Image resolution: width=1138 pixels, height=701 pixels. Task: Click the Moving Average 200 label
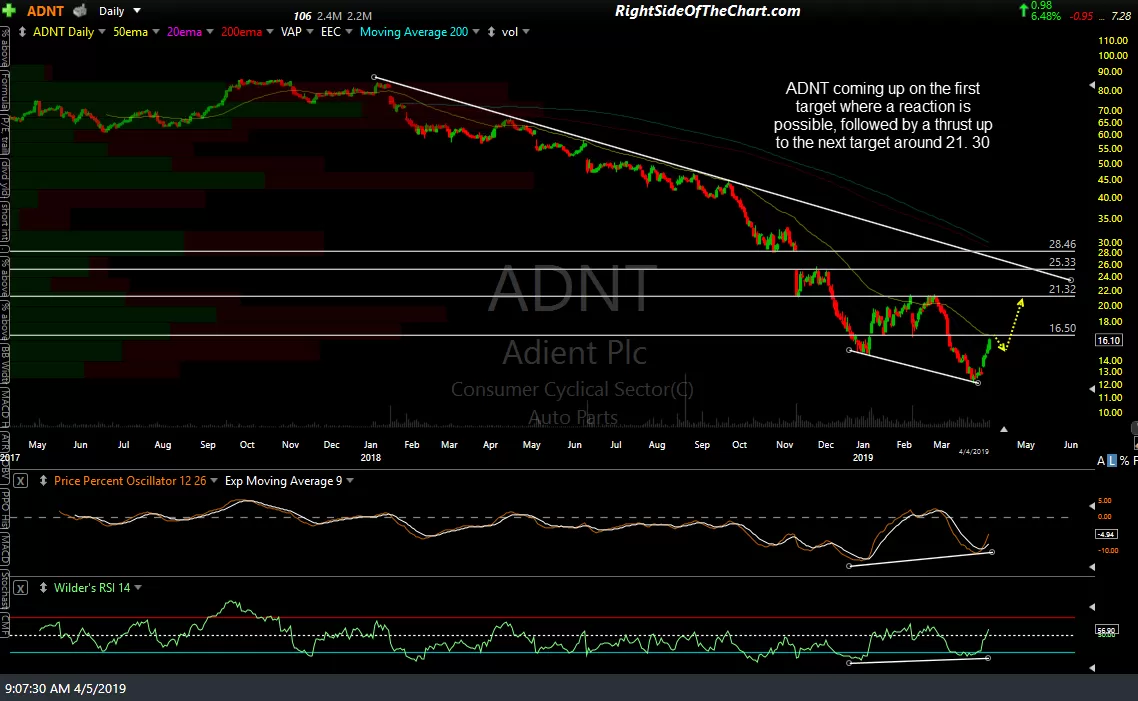(414, 32)
